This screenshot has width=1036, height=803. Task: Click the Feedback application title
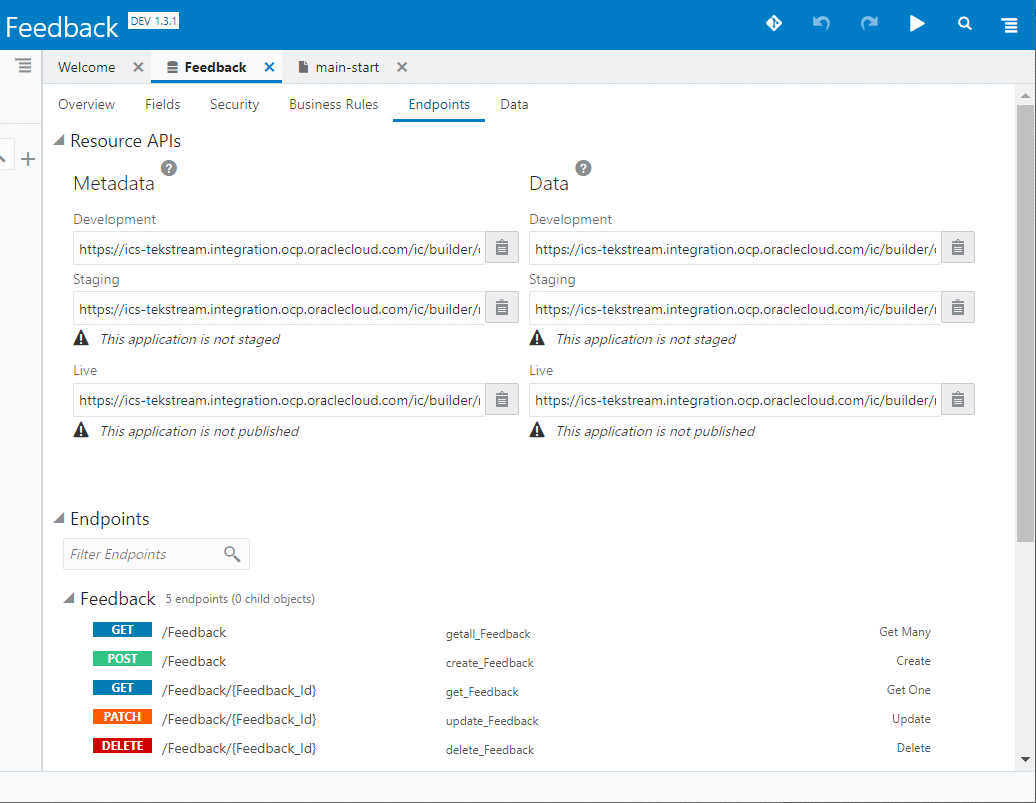coord(62,27)
